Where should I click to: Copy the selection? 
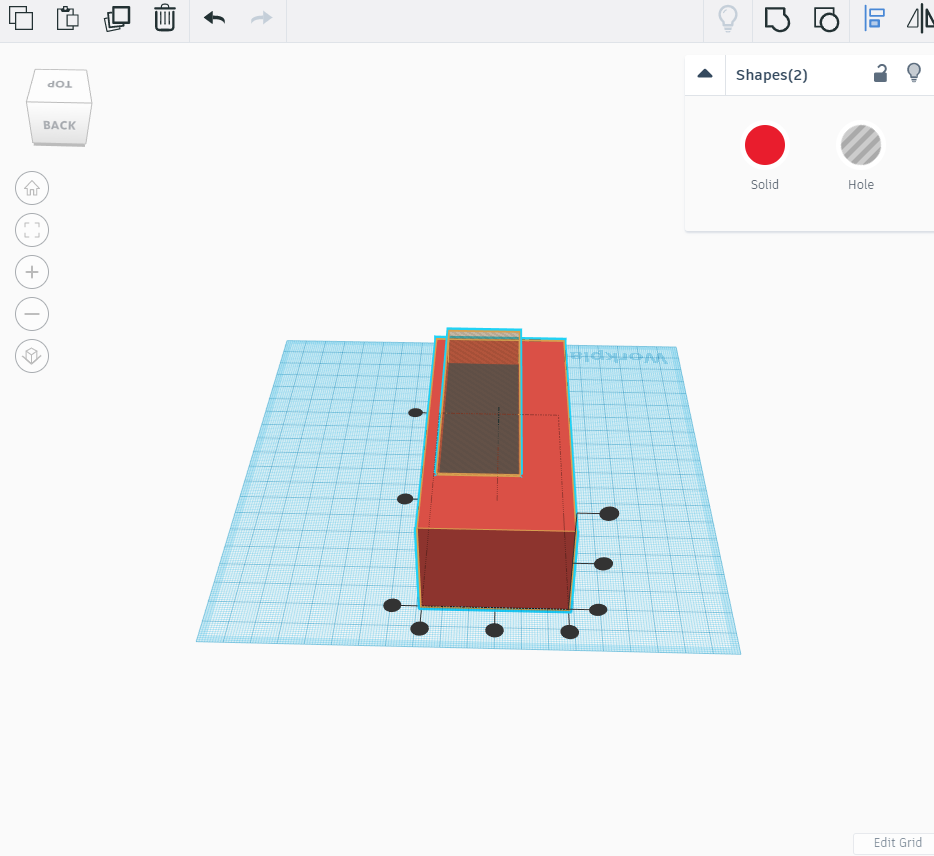(x=21, y=18)
